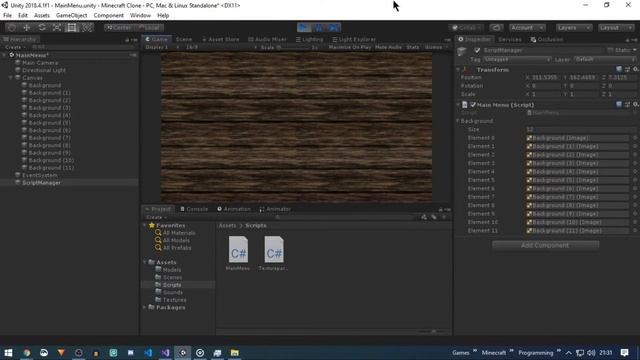Image resolution: width=640 pixels, height=360 pixels.
Task: Toggle ScriptManager active checkbox
Action: [477, 50]
